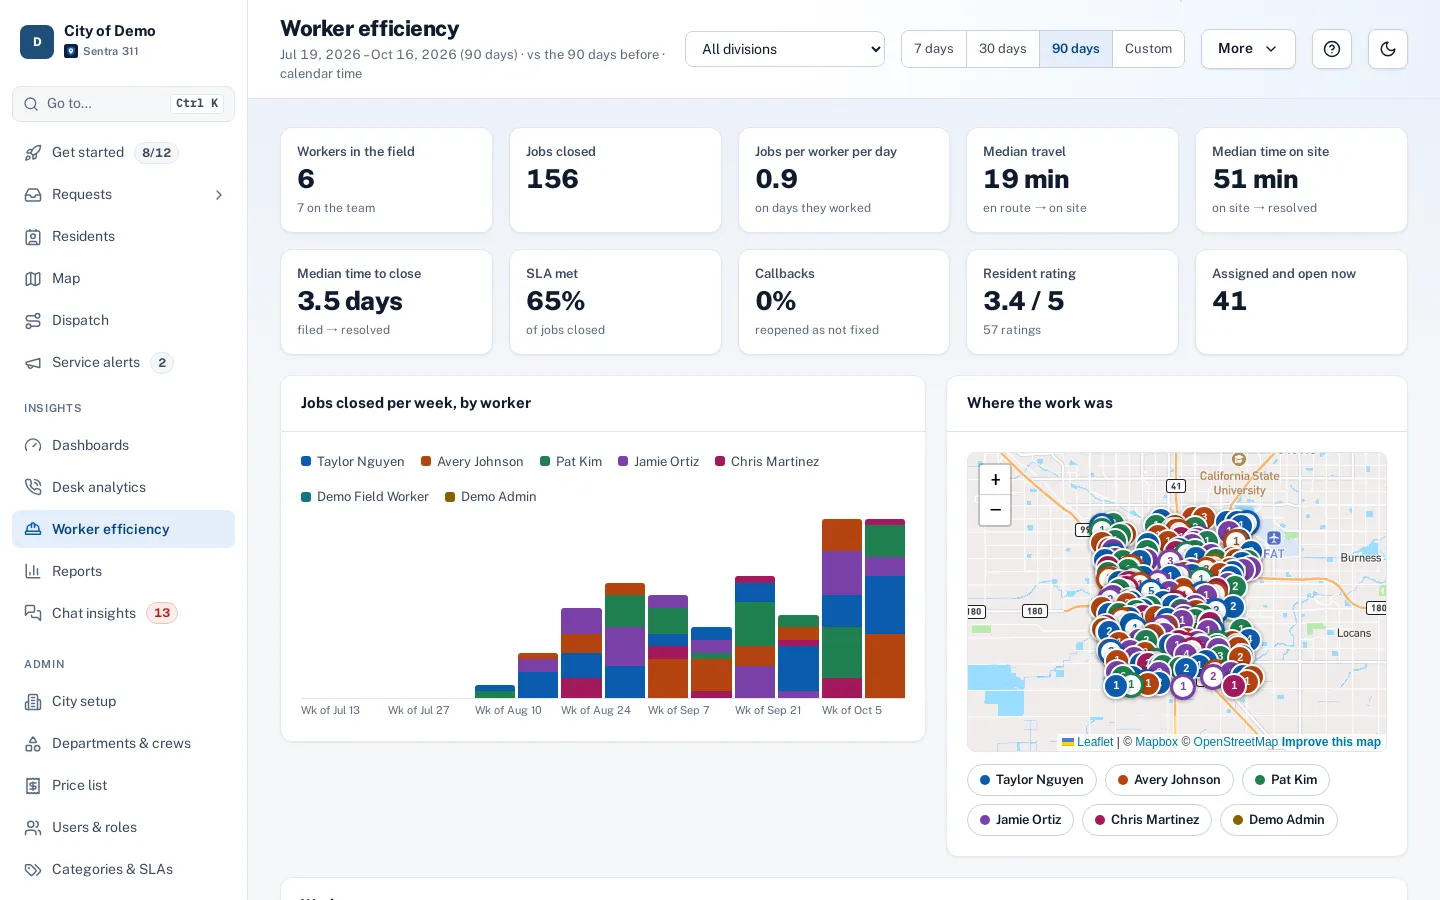Select the 7 days range tab

point(934,49)
